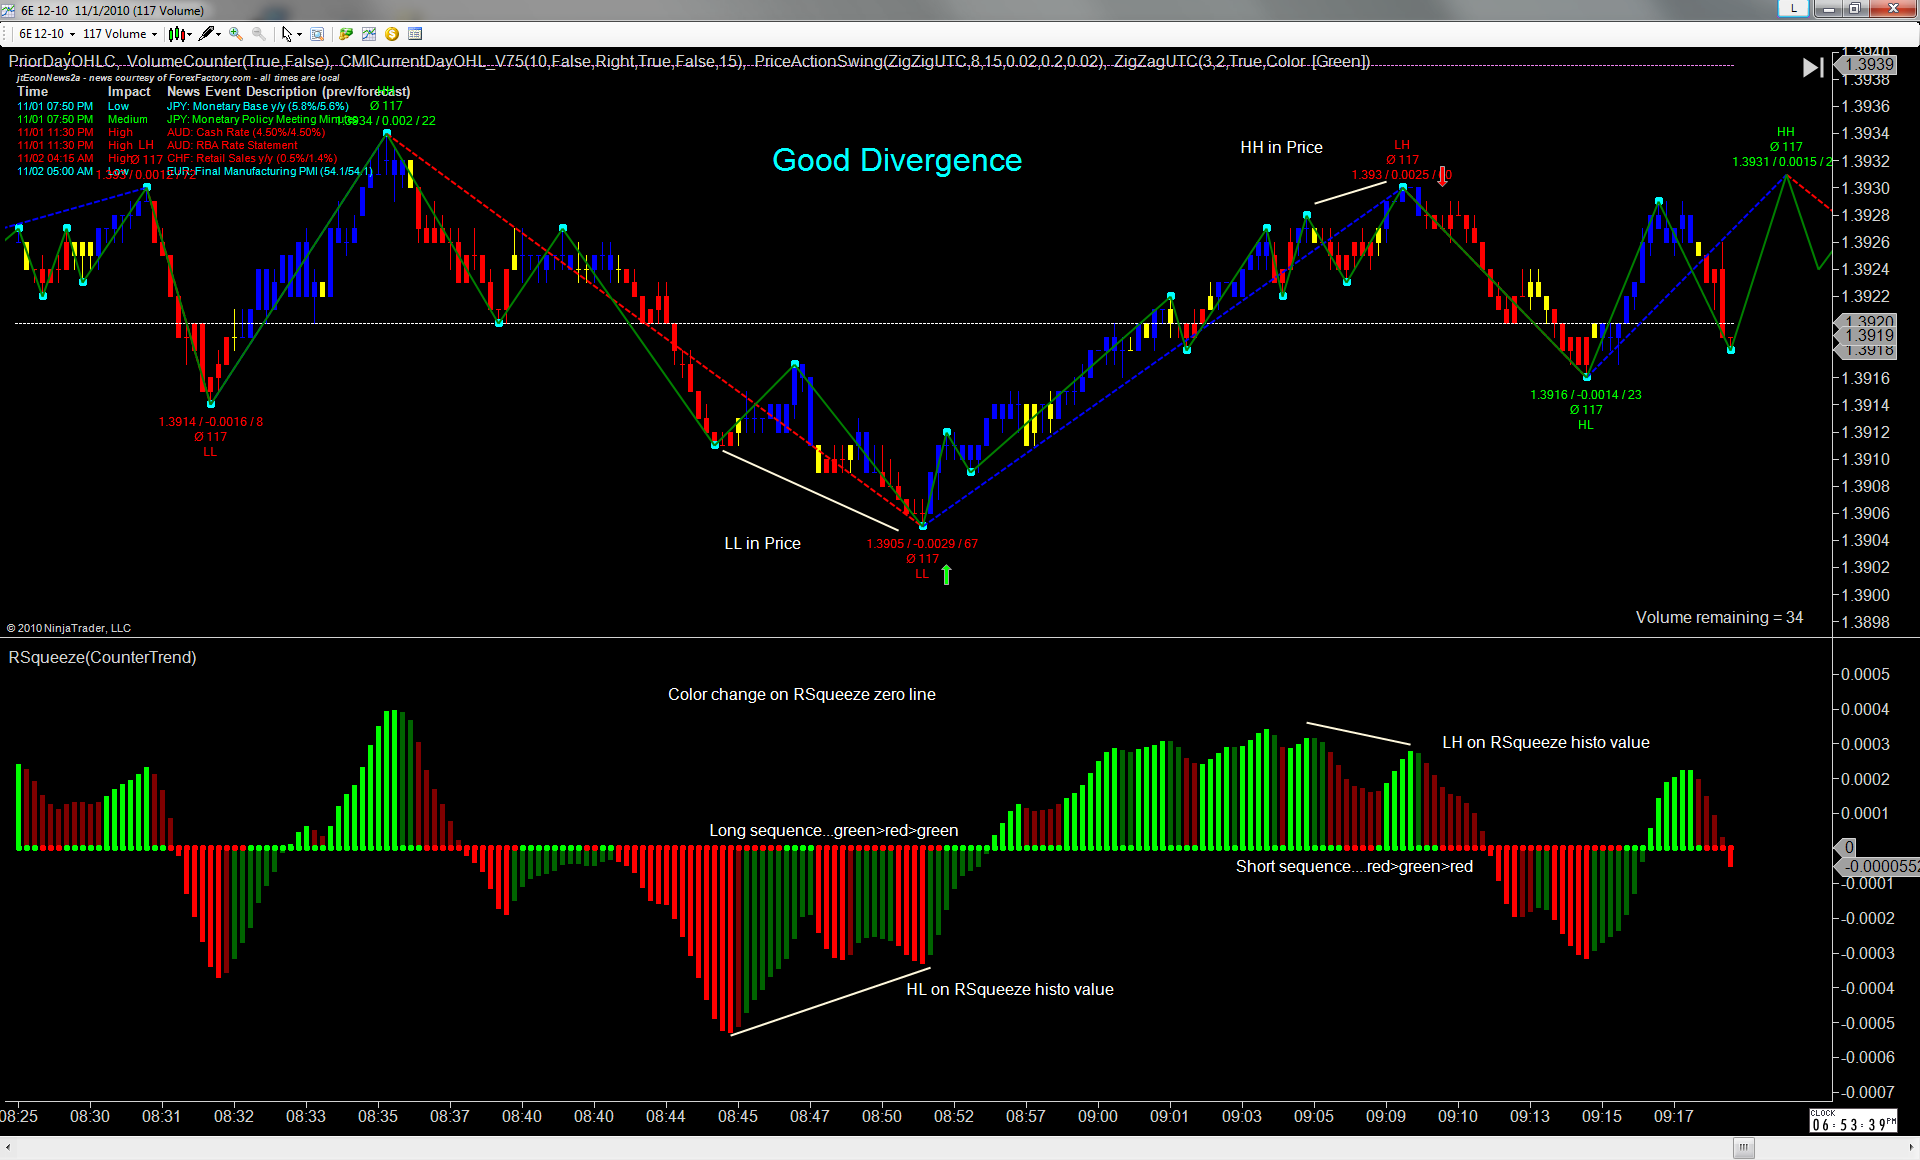Click the AUD RBA Rate Statement news row
The height and width of the screenshot is (1160, 1920).
coord(157,145)
